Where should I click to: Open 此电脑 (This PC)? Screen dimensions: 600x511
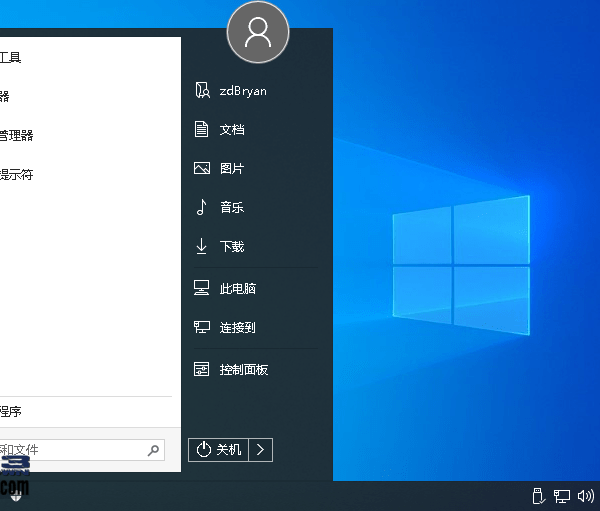point(238,289)
